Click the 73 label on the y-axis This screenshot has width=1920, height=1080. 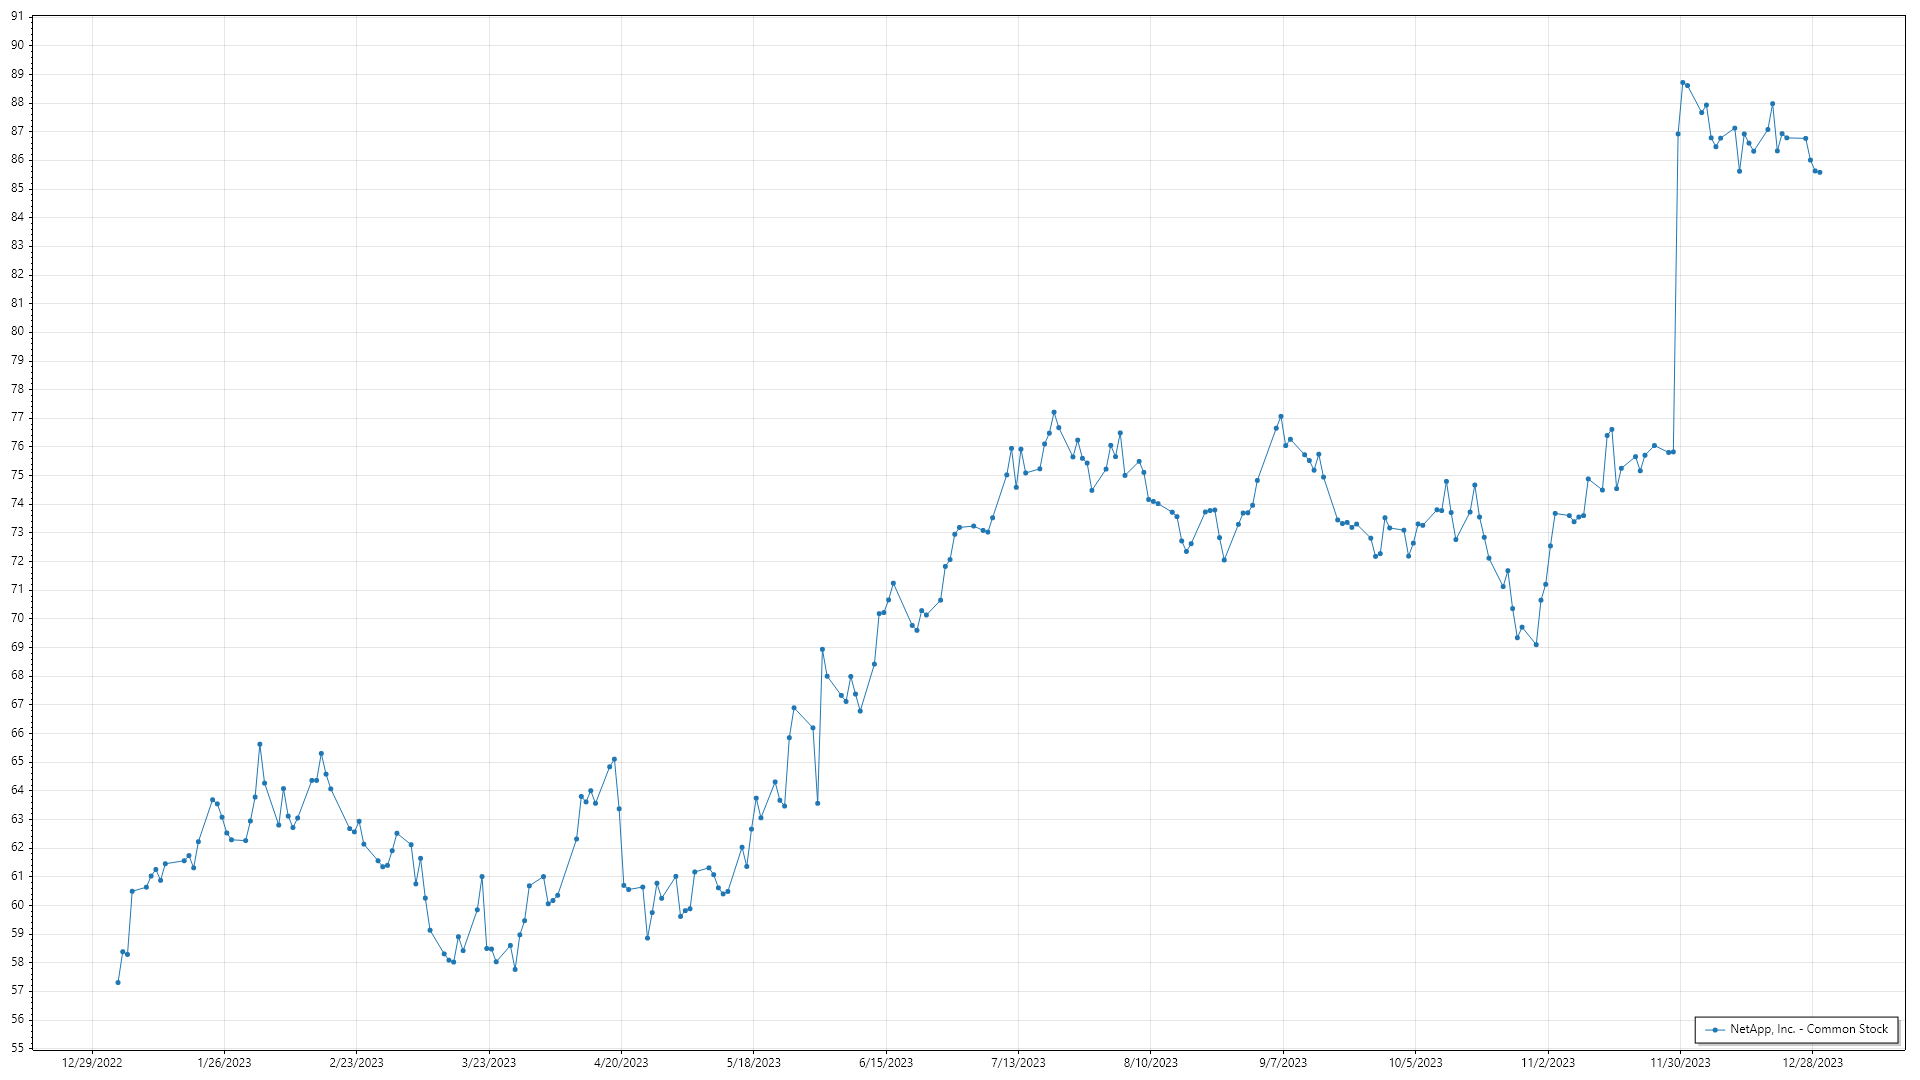pos(17,532)
